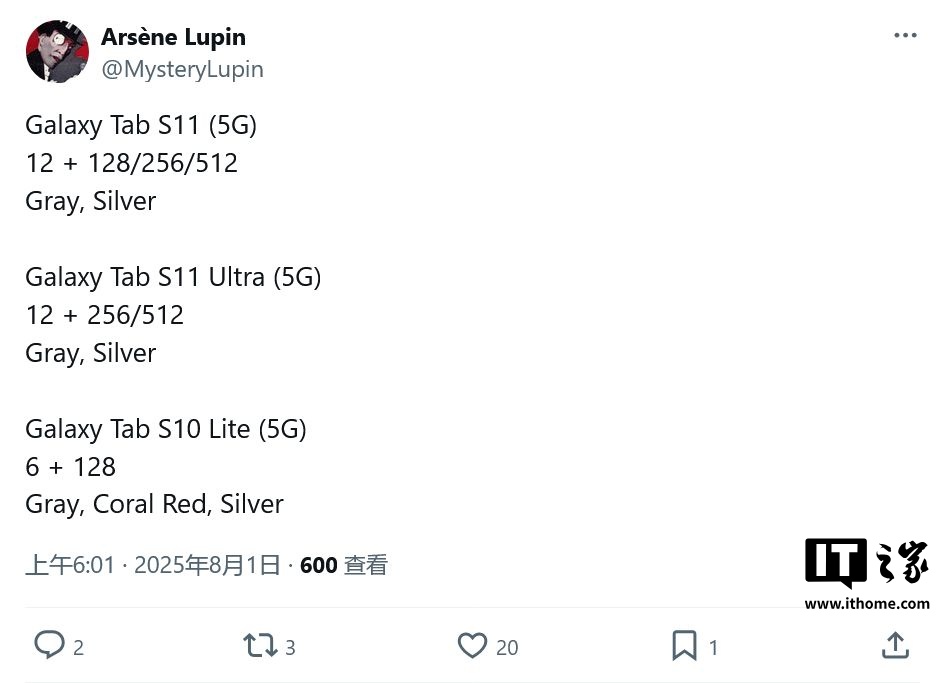Open the @MysteryLupin handle link
Image resolution: width=945 pixels, height=683 pixels.
(182, 69)
